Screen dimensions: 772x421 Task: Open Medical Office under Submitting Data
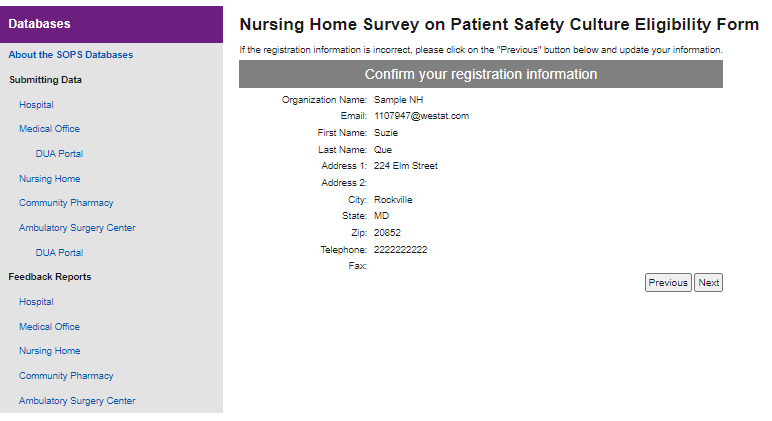[49, 129]
